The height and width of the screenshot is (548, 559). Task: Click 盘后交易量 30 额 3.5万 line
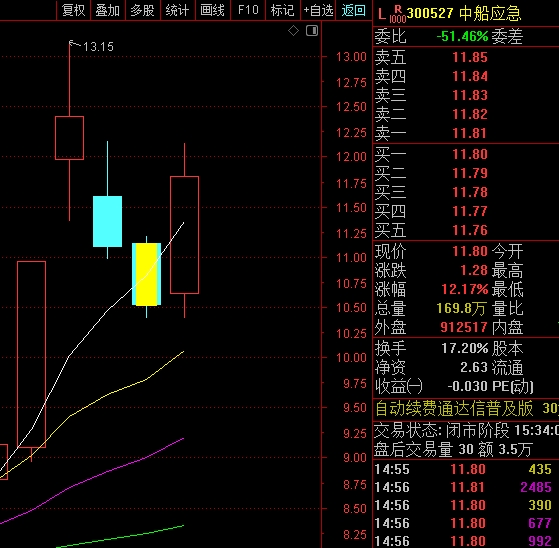coord(452,450)
